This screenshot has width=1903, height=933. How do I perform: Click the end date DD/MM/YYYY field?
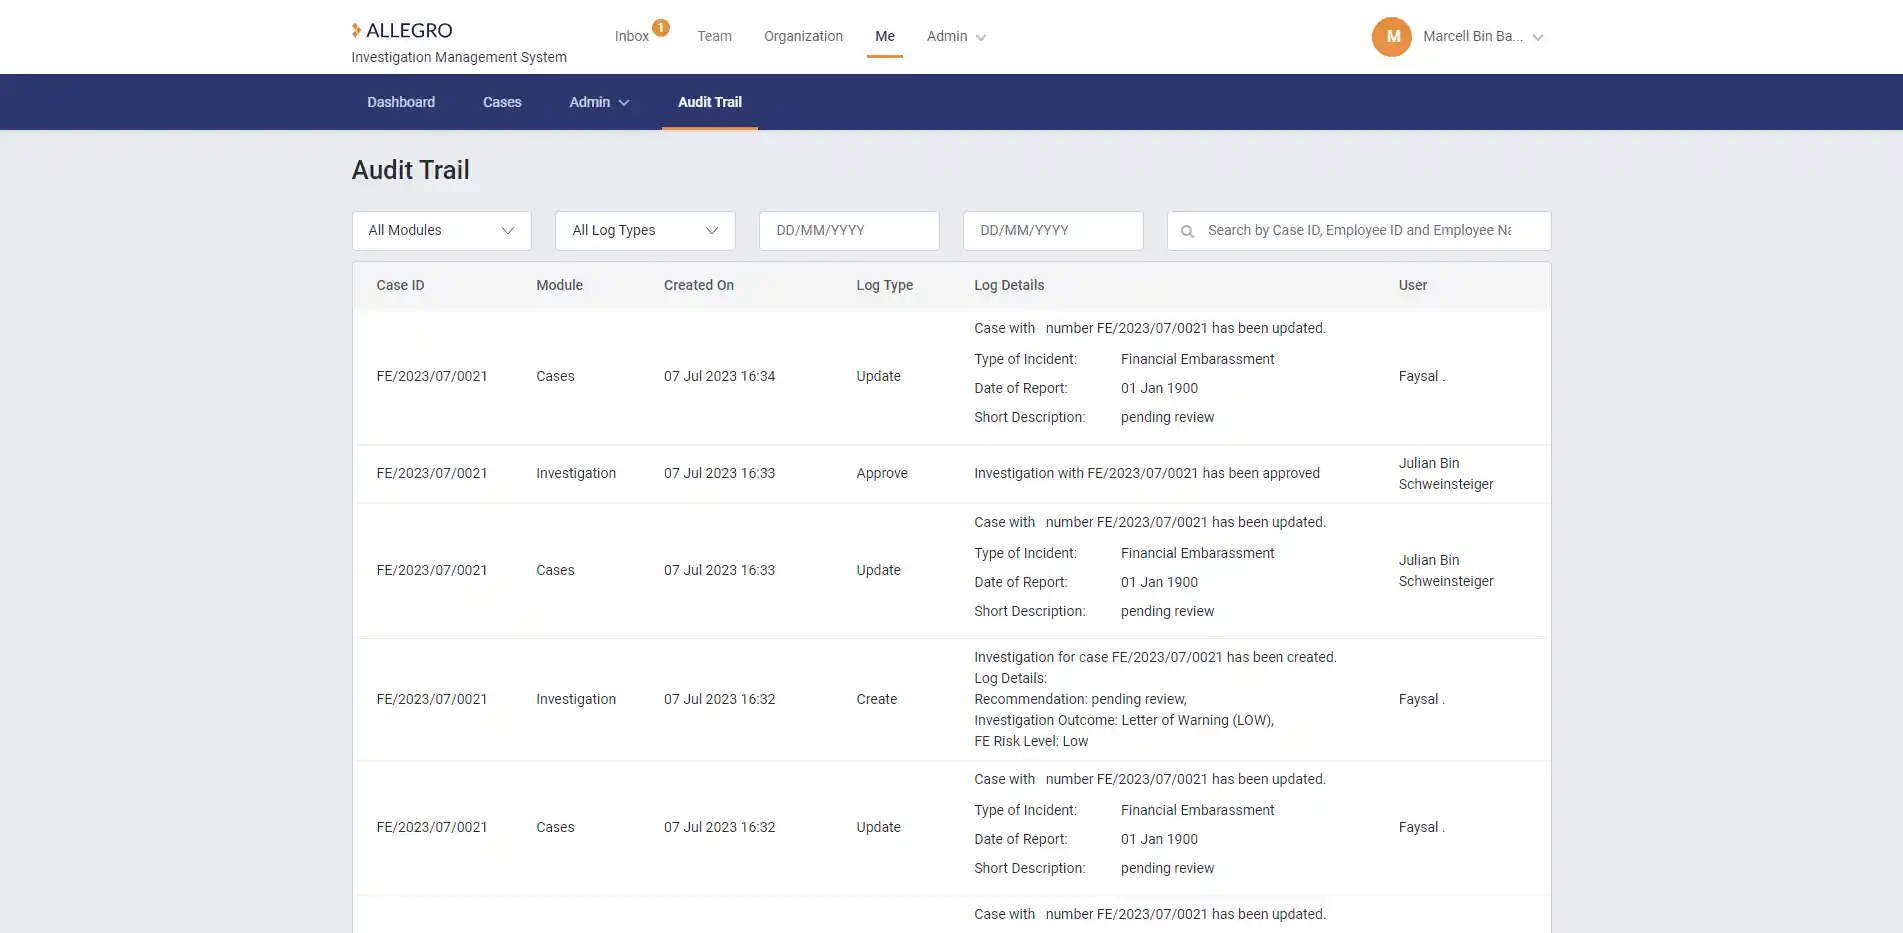coord(1053,230)
